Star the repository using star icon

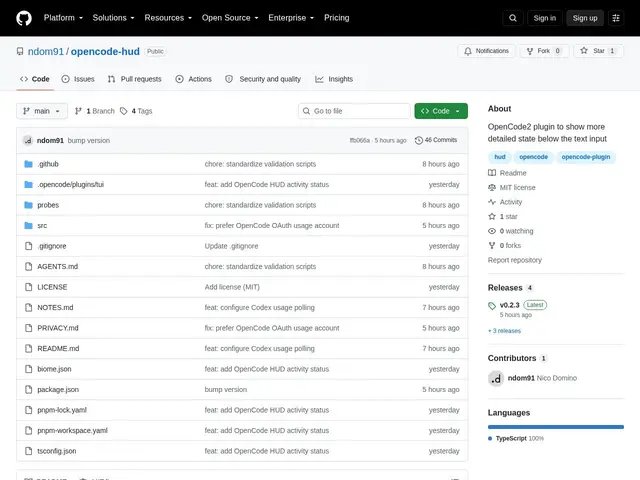coord(584,51)
